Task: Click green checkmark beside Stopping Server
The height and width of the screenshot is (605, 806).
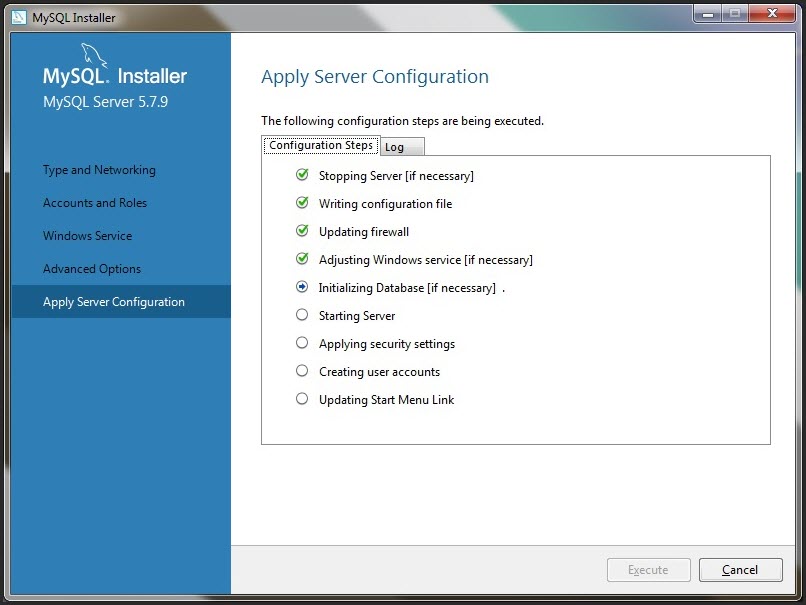Action: [302, 175]
